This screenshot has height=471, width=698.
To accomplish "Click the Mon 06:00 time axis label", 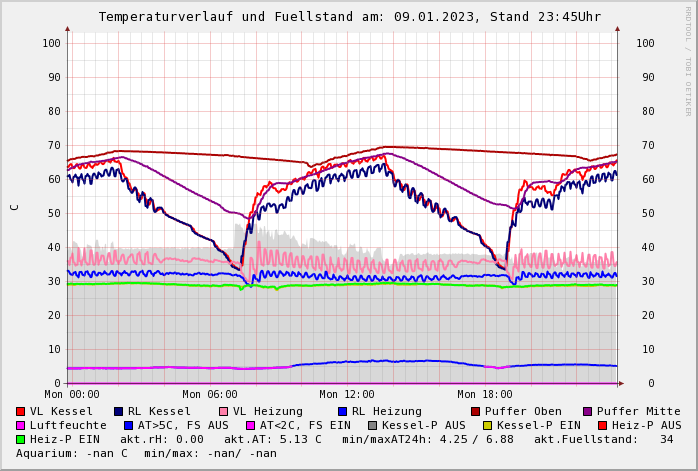I will [x=210, y=395].
